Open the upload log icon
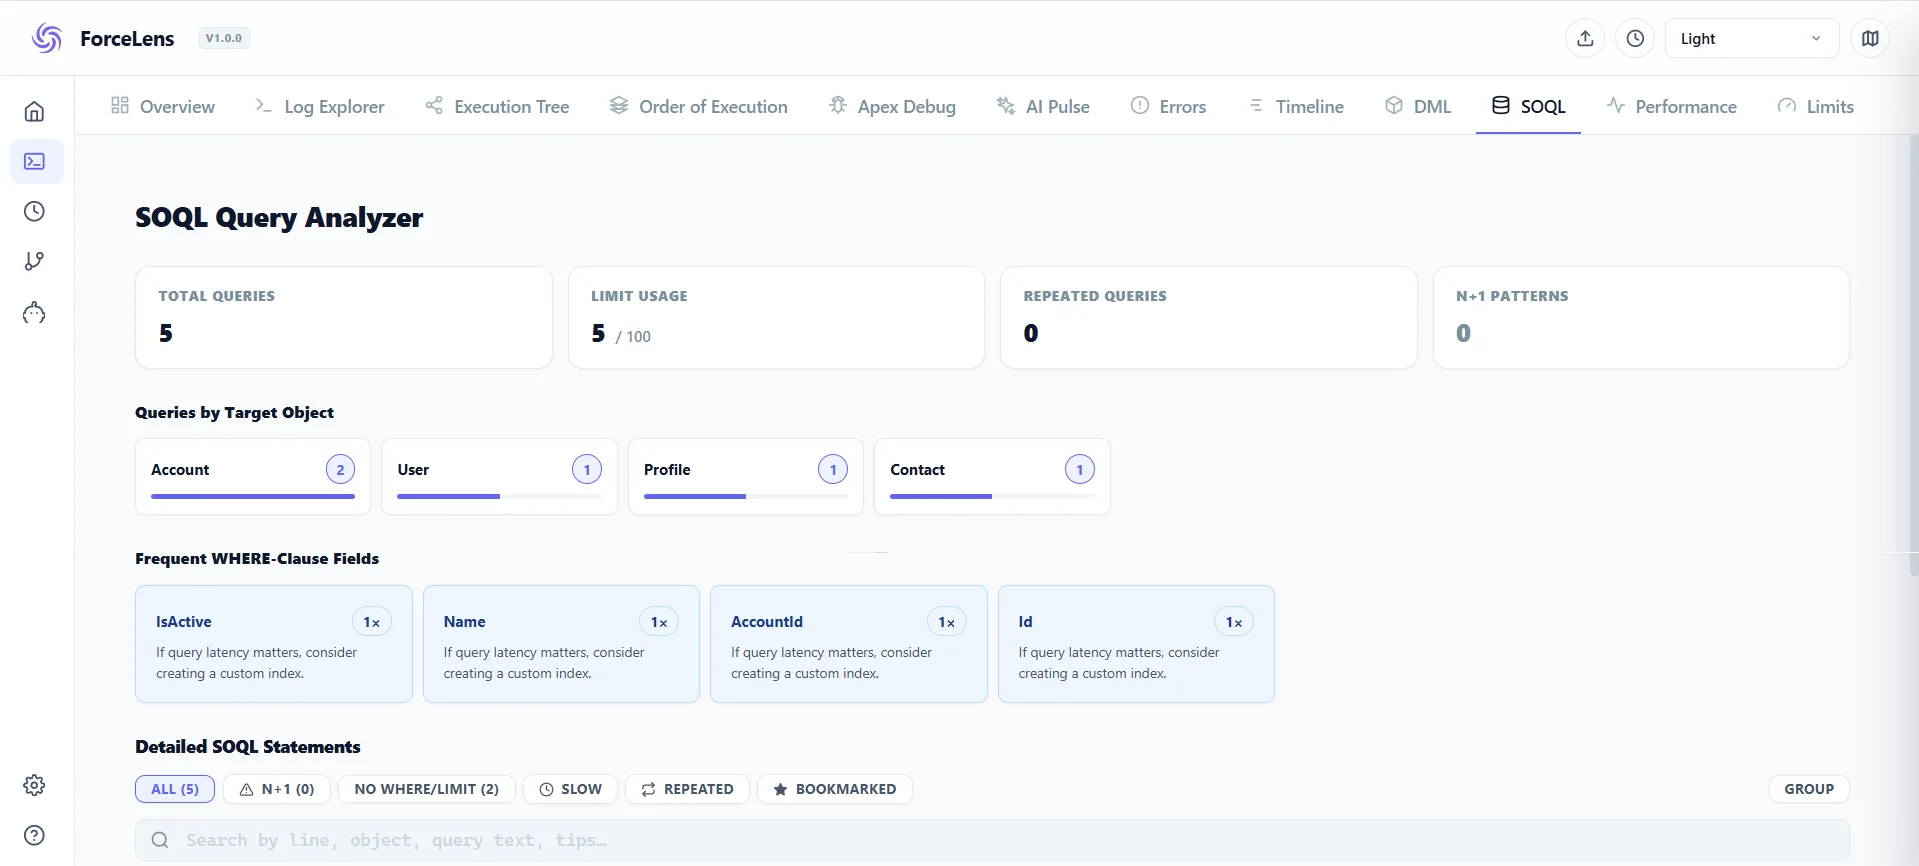 point(1585,38)
